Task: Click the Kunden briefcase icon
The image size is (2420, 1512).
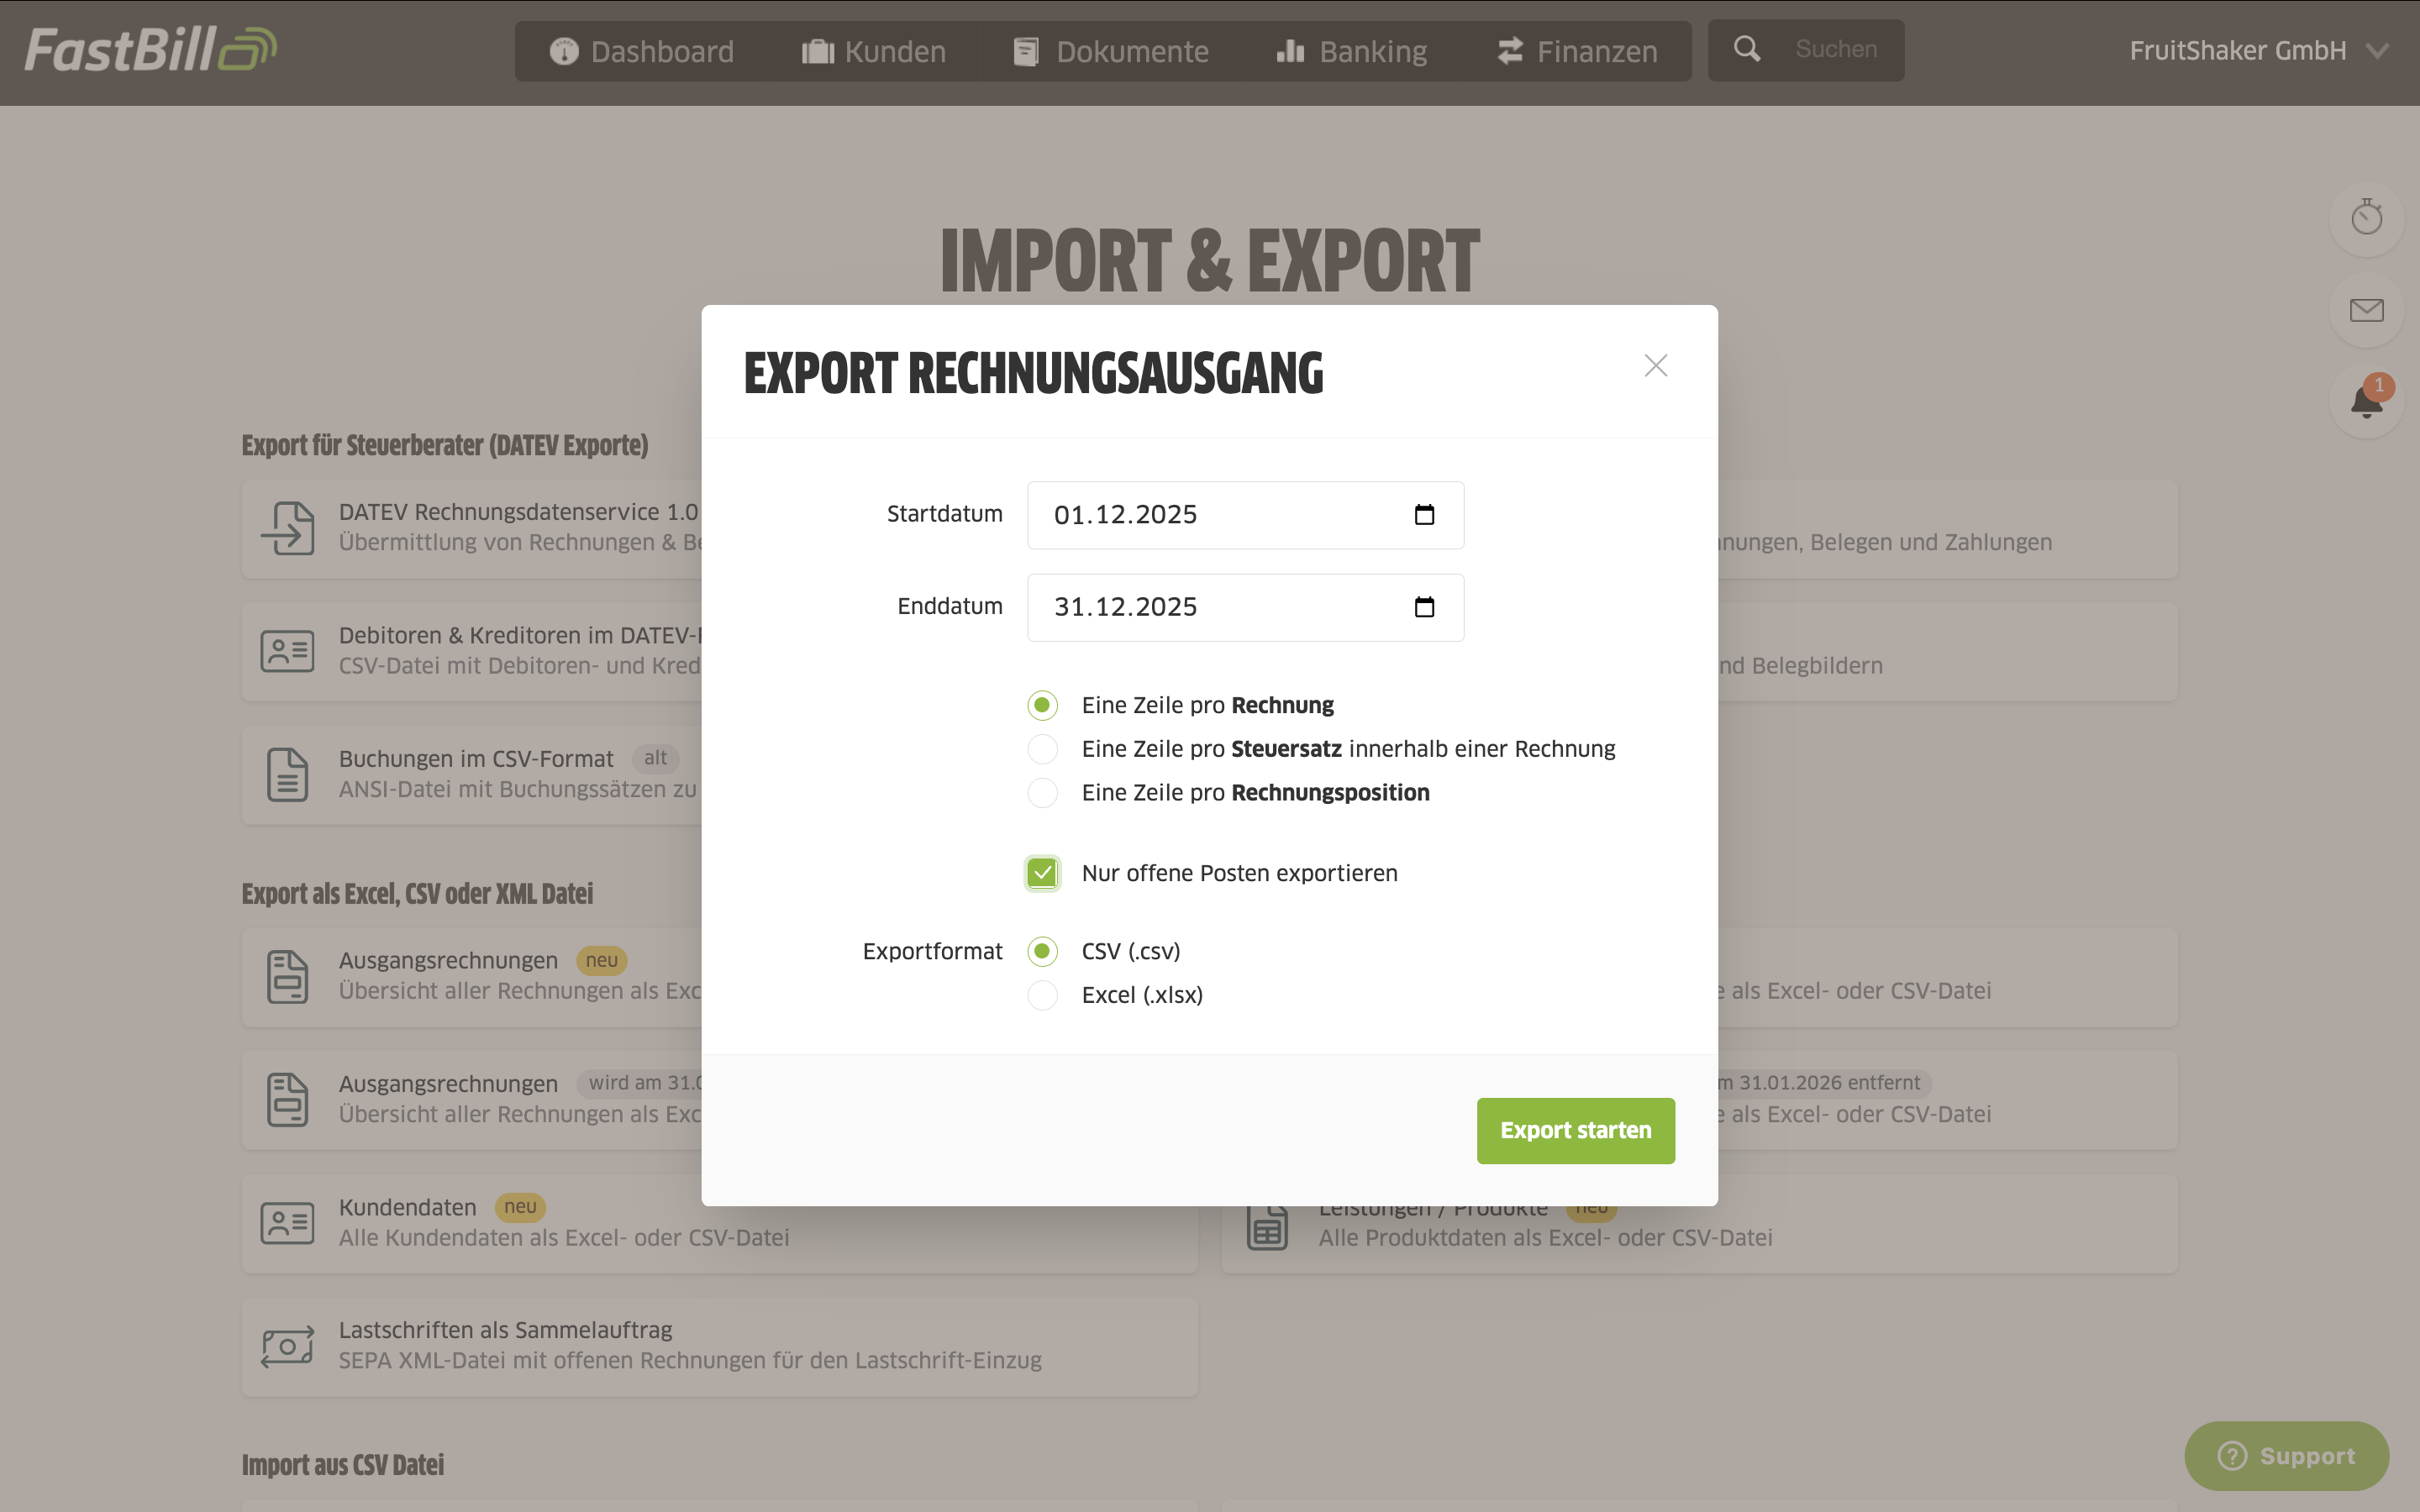Action: (x=818, y=51)
